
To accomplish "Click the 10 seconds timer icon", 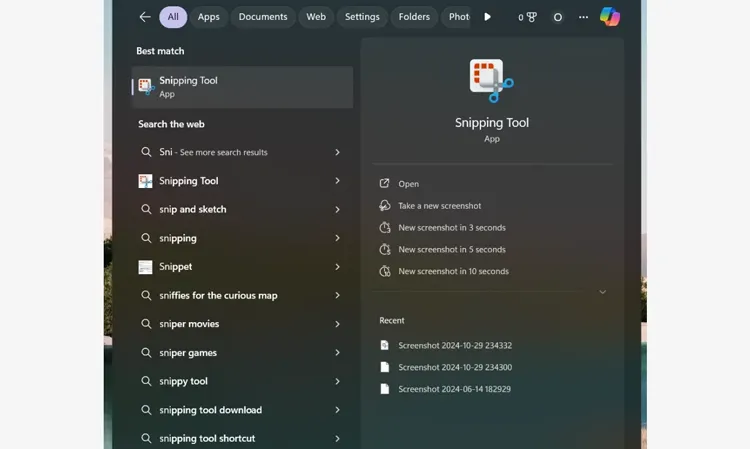I will coord(385,271).
